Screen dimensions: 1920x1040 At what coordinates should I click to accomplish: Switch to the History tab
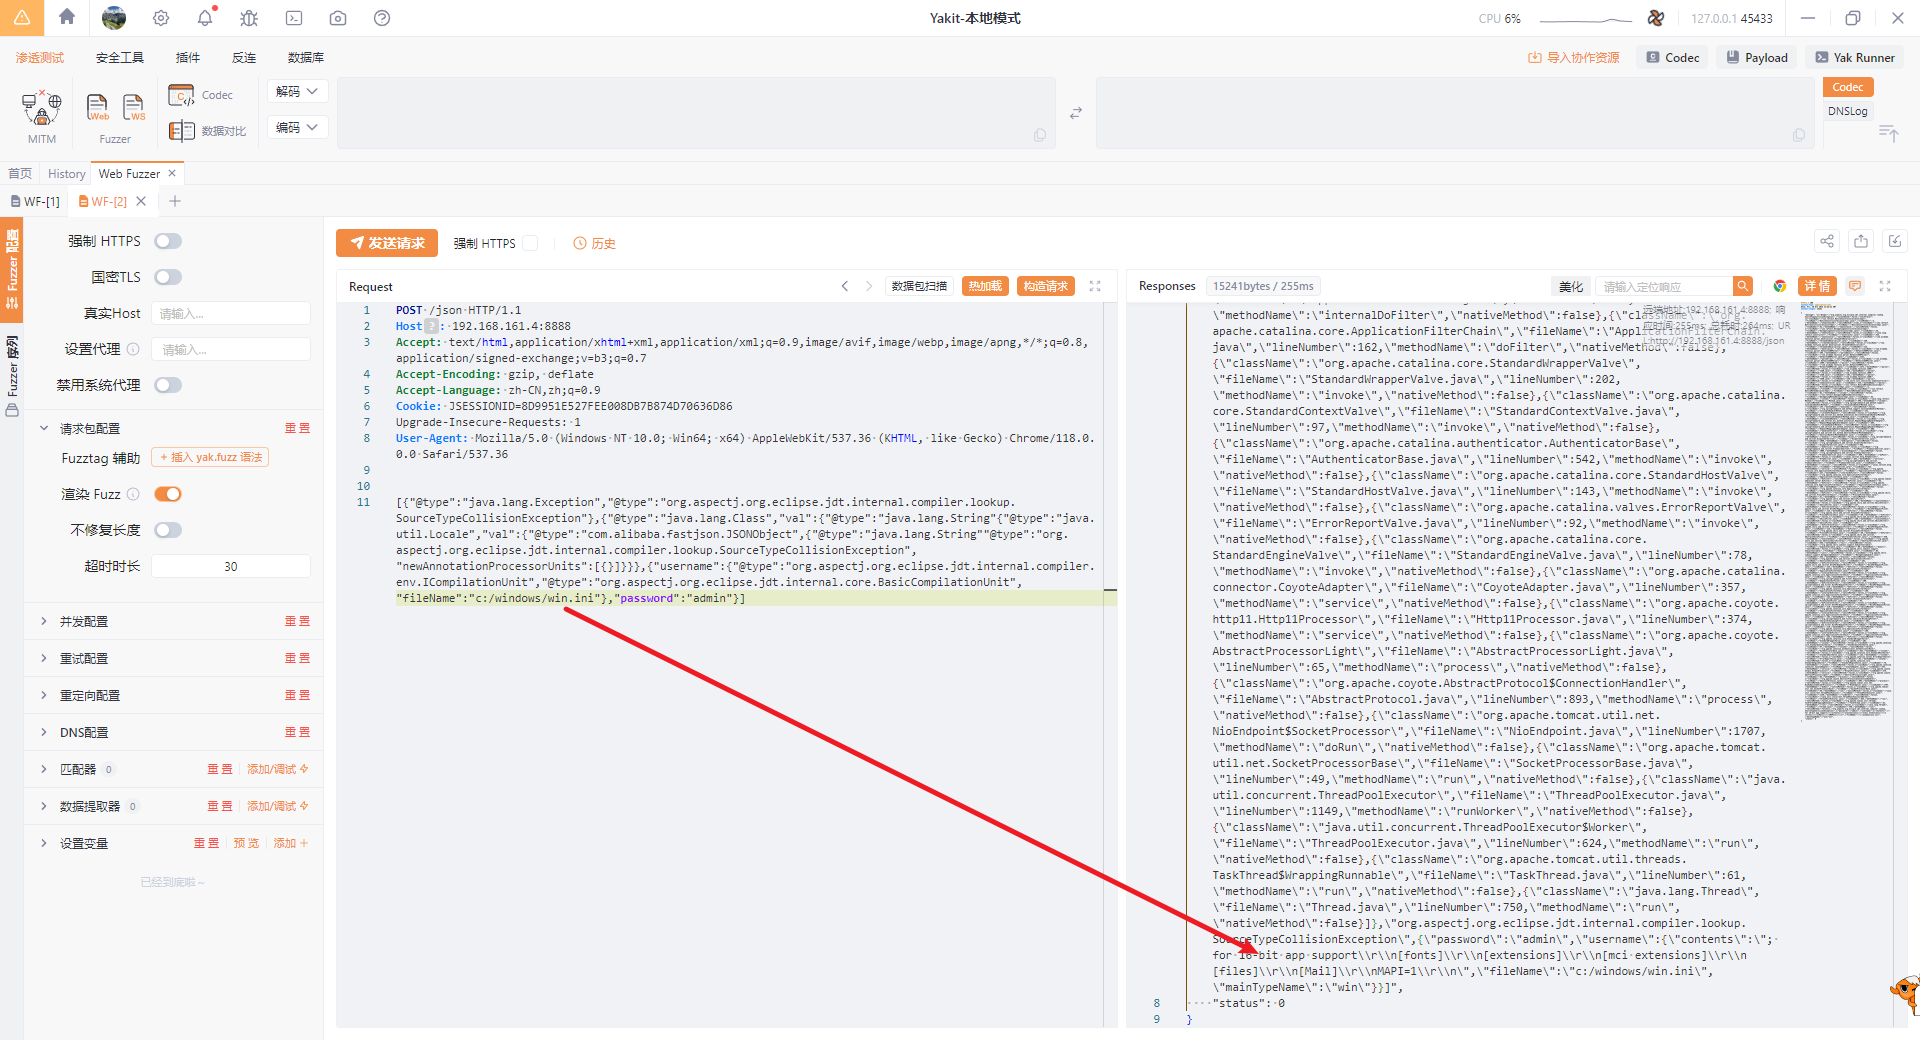67,174
